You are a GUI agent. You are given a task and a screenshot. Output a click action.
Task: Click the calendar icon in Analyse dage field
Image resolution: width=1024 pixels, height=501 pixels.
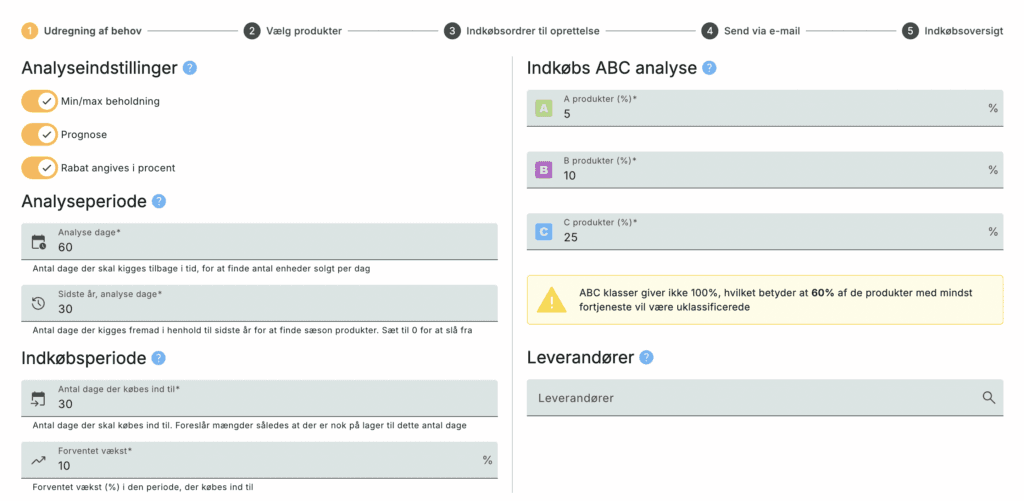(39, 241)
